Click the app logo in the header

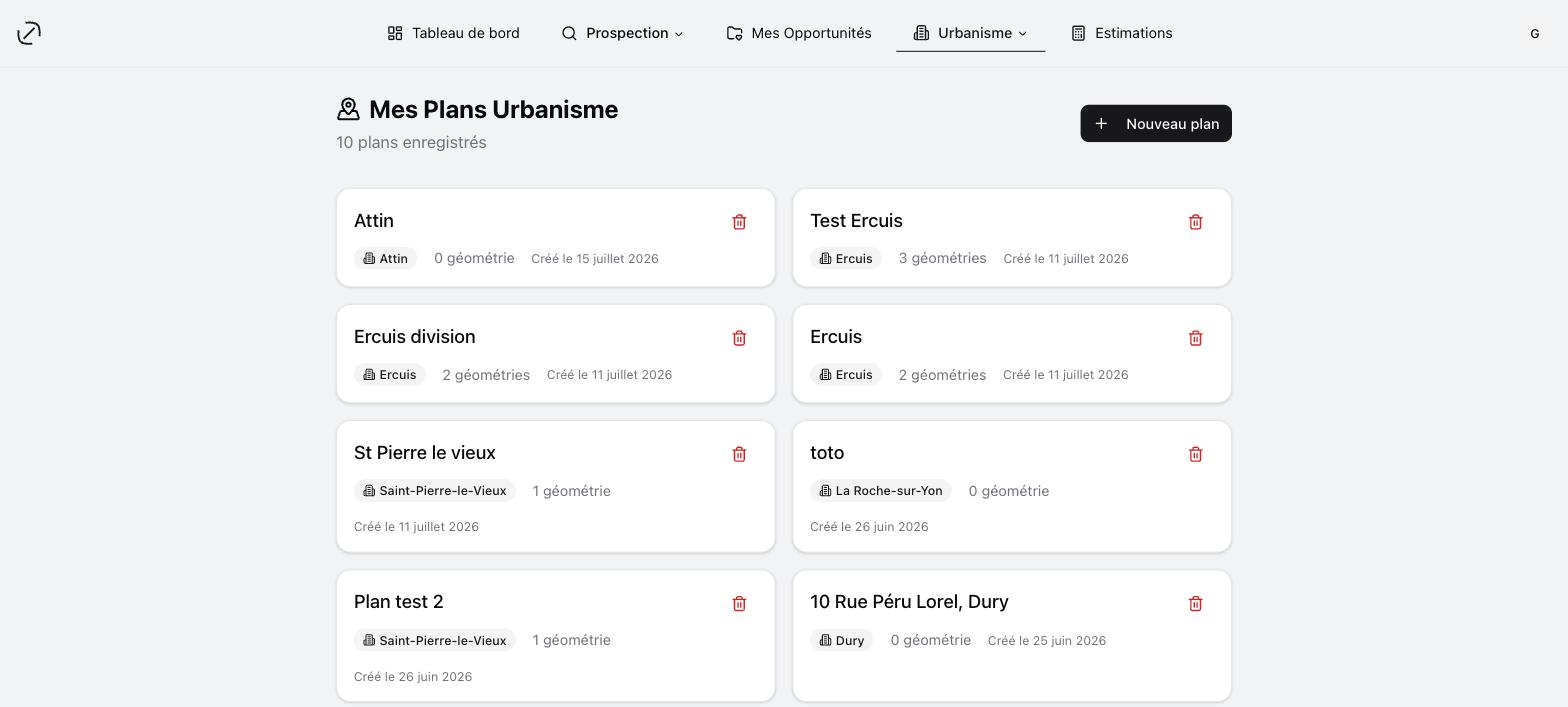(29, 33)
